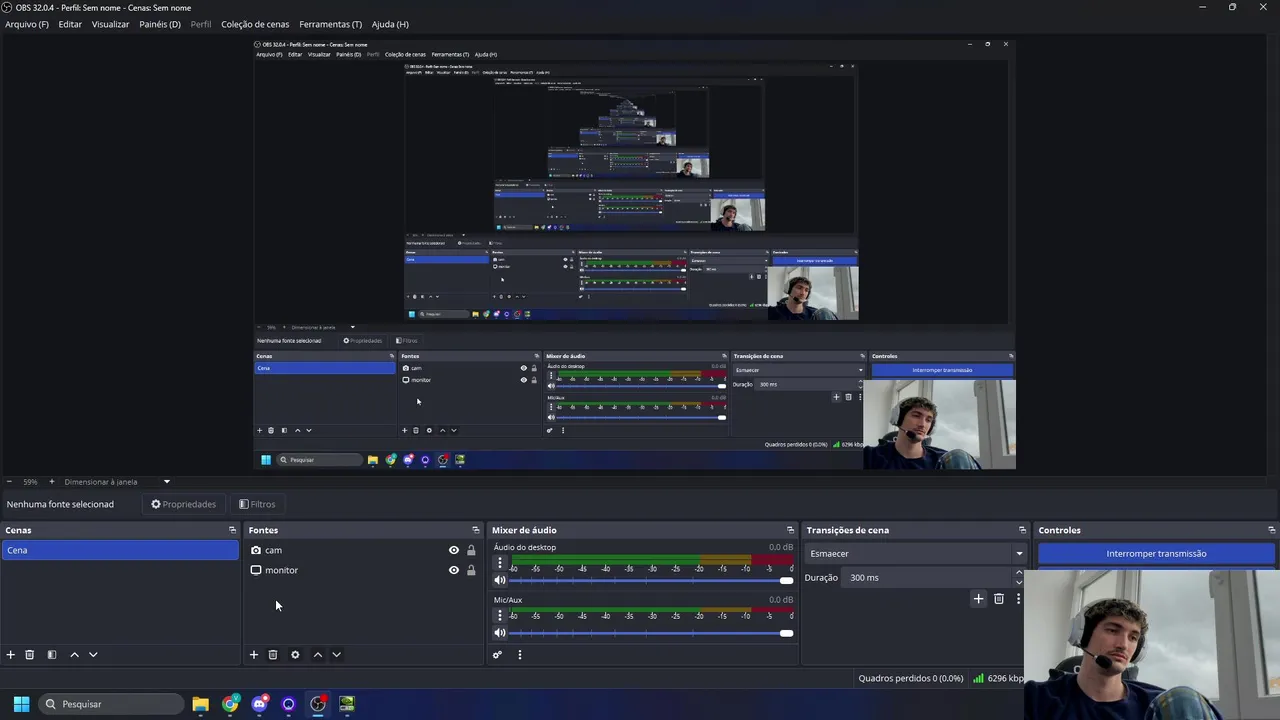
Task: Click Propriedades button in source toolbar
Action: [183, 504]
